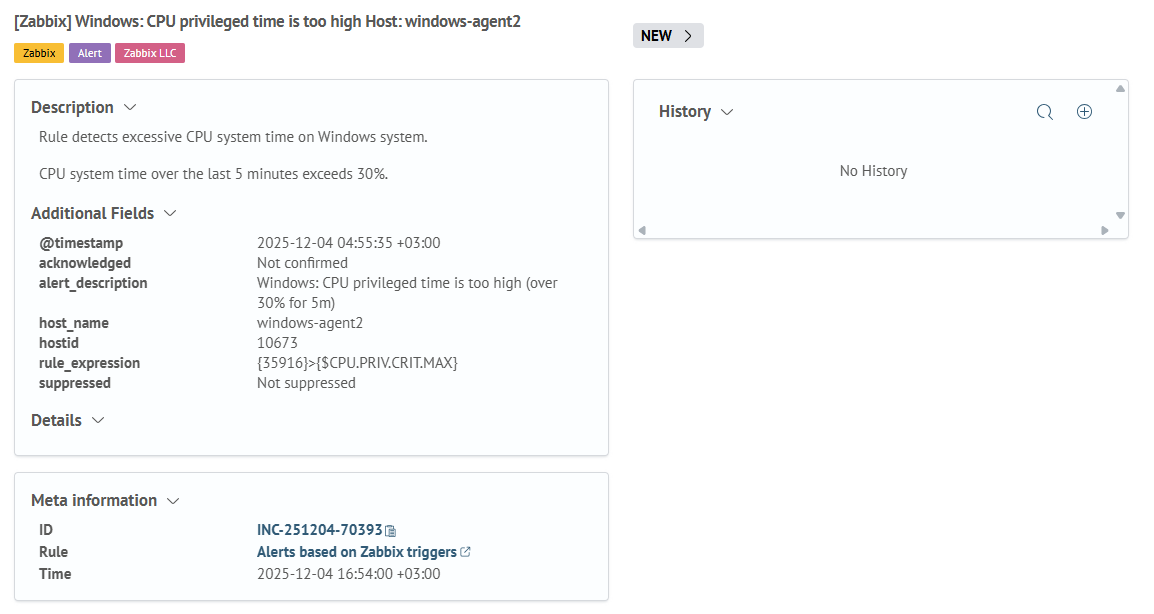Click the search icon in History panel
This screenshot has height=614, width=1154.
point(1045,112)
